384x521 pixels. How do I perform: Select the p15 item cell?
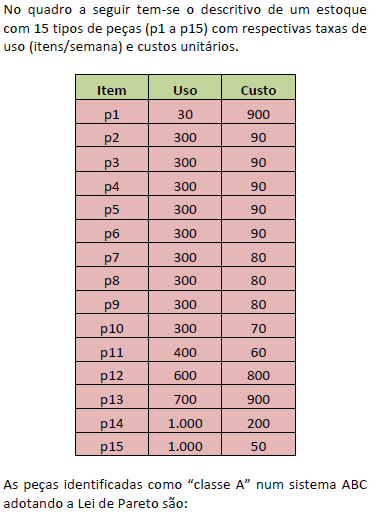coord(112,444)
